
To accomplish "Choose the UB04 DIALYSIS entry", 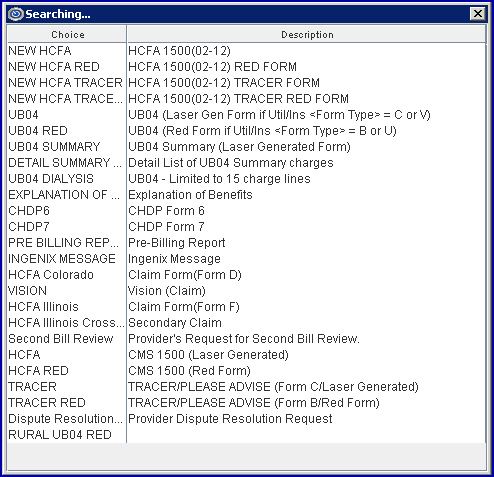I will click(x=246, y=179).
